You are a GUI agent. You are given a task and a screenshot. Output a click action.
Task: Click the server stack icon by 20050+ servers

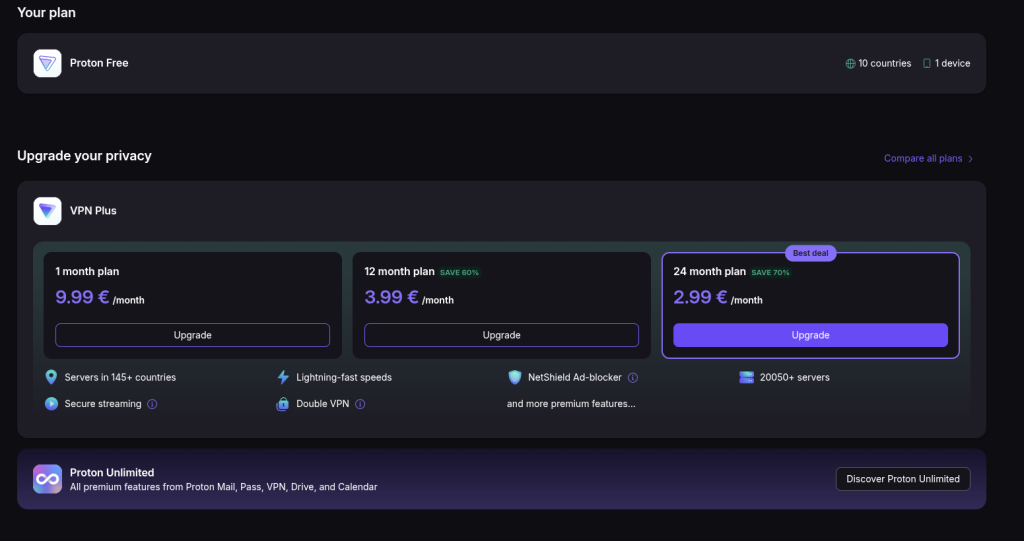[746, 377]
